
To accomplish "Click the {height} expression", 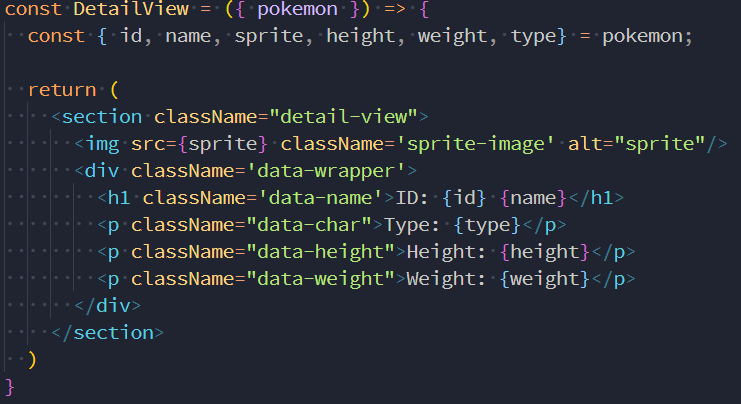I will (544, 252).
